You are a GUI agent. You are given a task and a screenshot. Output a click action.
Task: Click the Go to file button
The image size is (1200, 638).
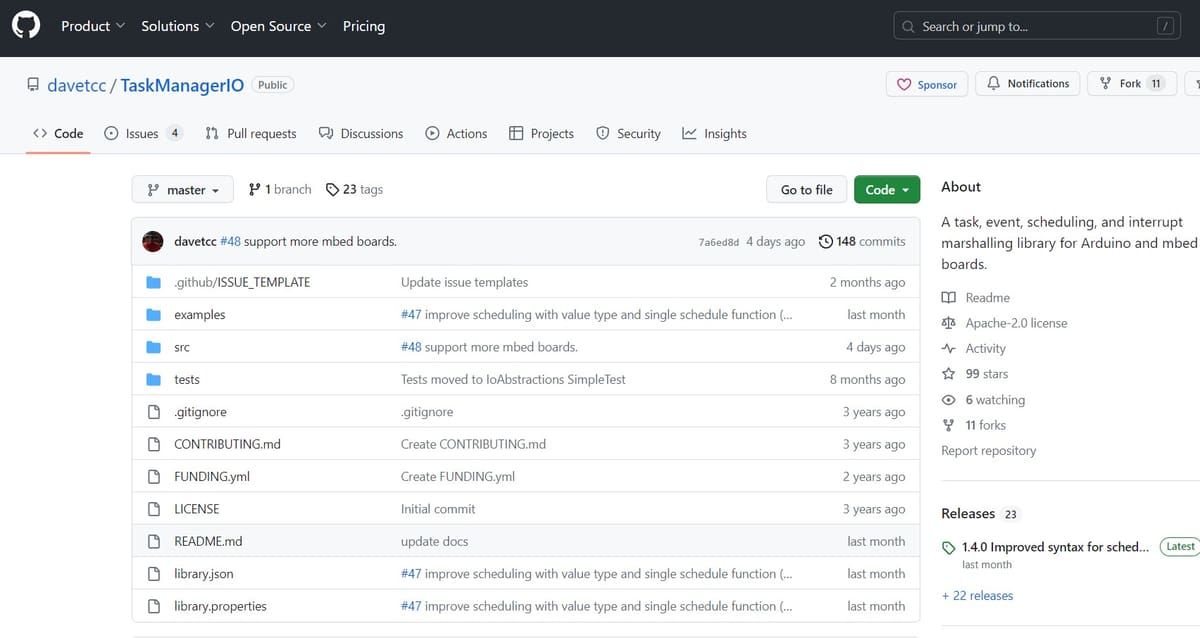point(807,190)
